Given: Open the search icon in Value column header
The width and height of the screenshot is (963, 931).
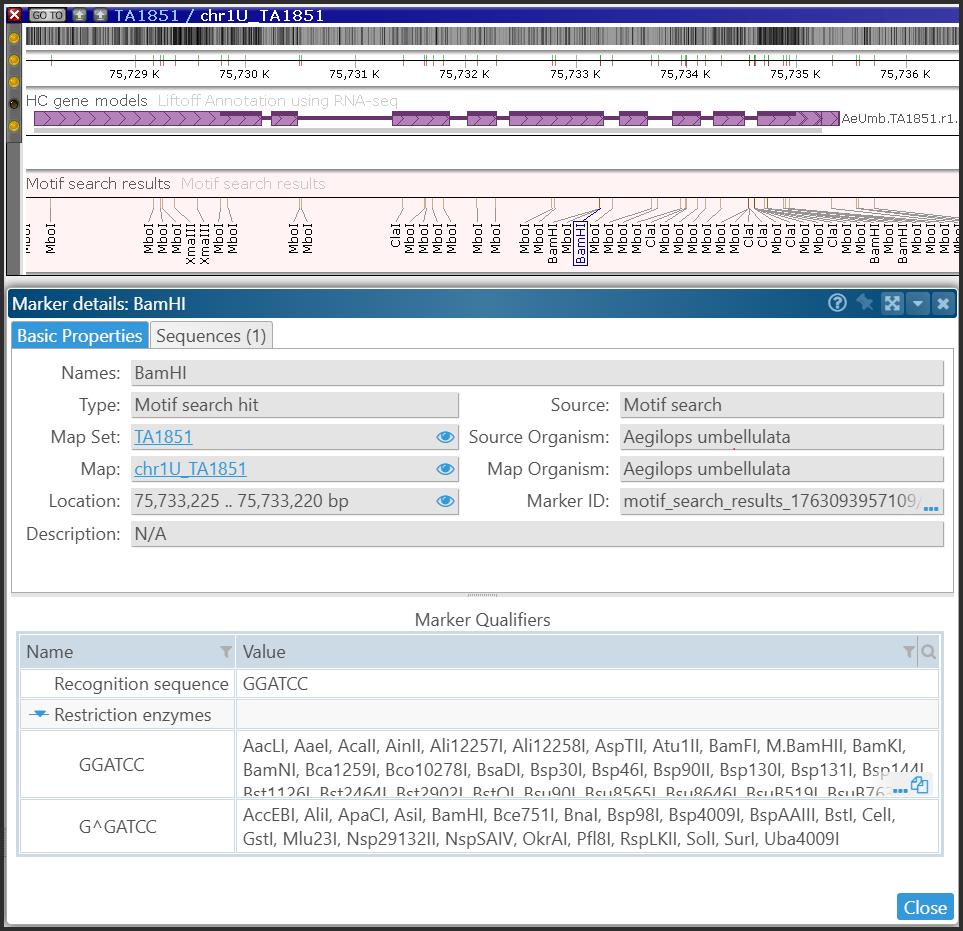Looking at the screenshot, I should tap(929, 652).
